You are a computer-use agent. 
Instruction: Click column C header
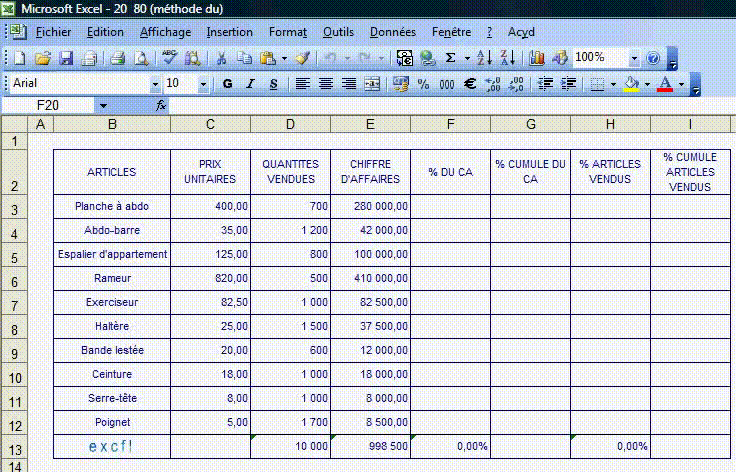(x=210, y=125)
